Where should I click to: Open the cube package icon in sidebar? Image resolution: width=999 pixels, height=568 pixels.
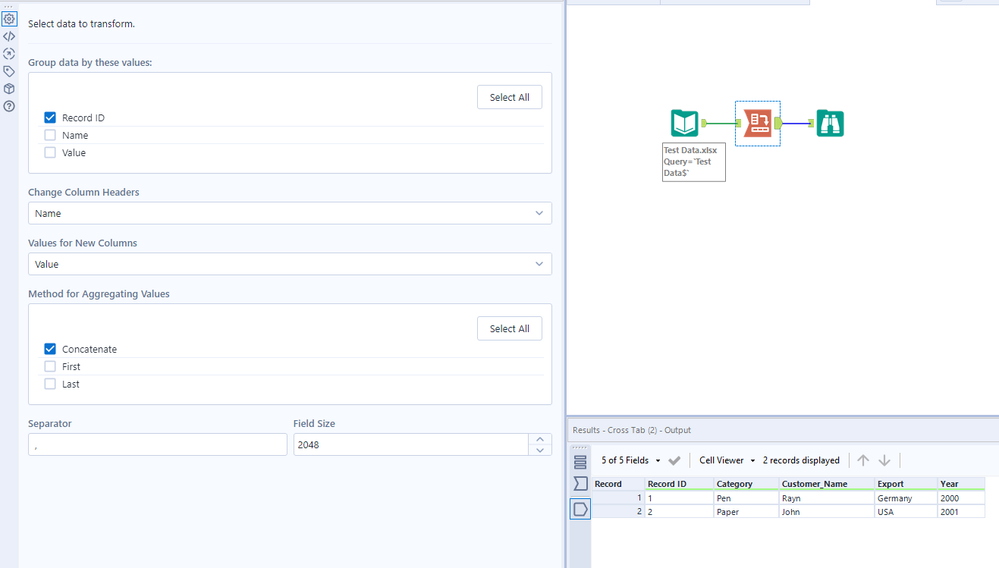pyautogui.click(x=9, y=89)
